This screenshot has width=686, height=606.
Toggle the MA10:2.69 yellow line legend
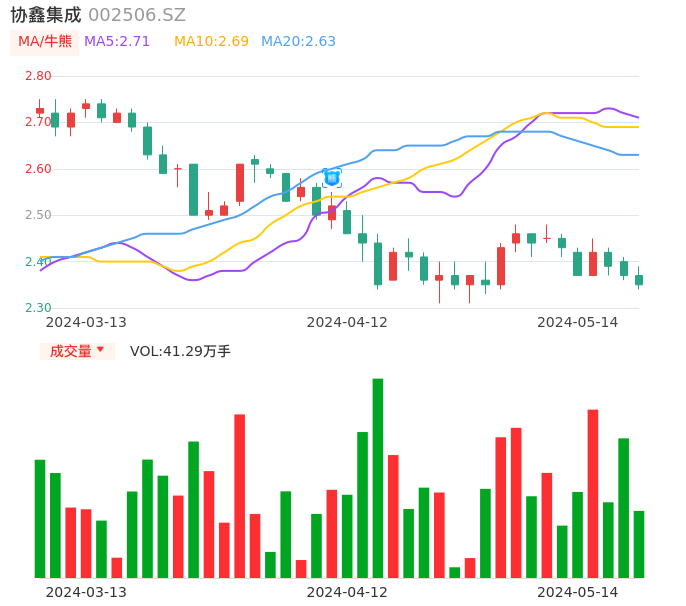[x=211, y=42]
